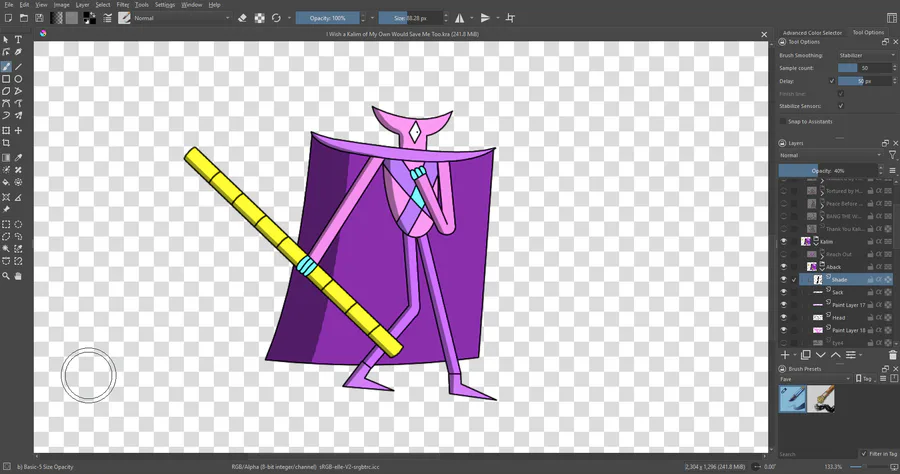
Task: Select the Ellipse shape tool
Action: (x=18, y=79)
